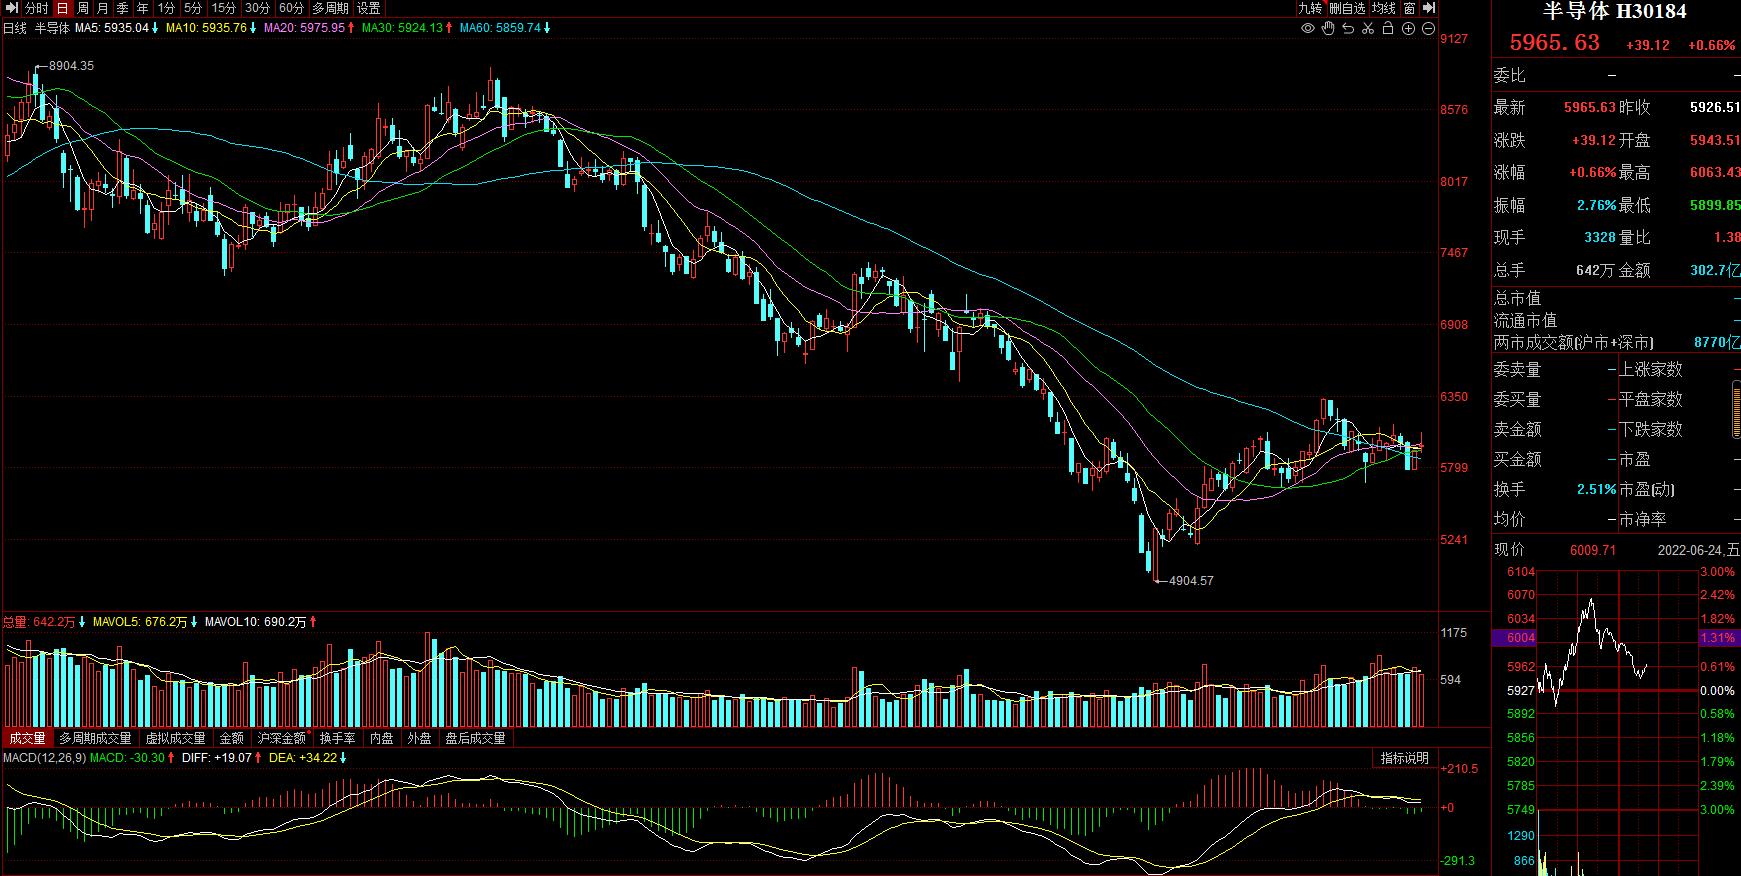Image resolution: width=1741 pixels, height=876 pixels.
Task: Open 多周期 multi-period view
Action: (331, 8)
